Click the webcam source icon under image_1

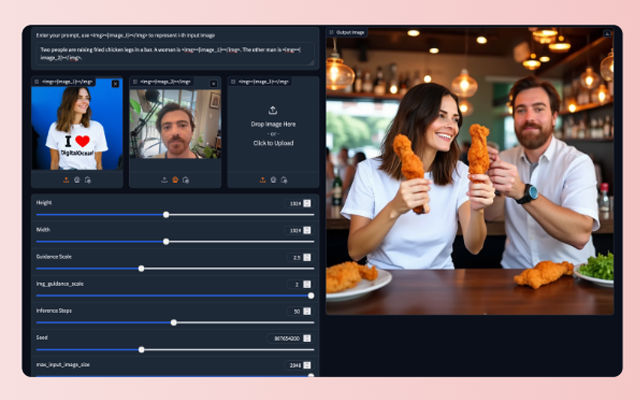tap(77, 180)
